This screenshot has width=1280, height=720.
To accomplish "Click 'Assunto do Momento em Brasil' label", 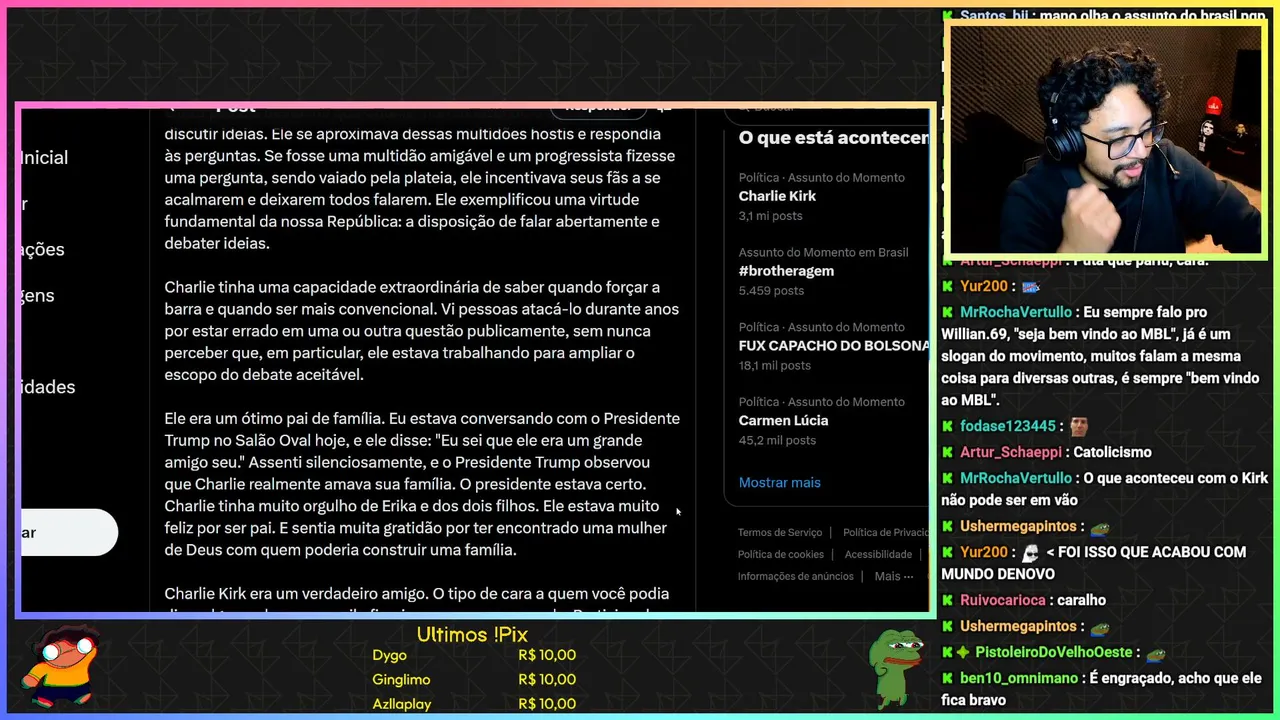I will pyautogui.click(x=823, y=252).
